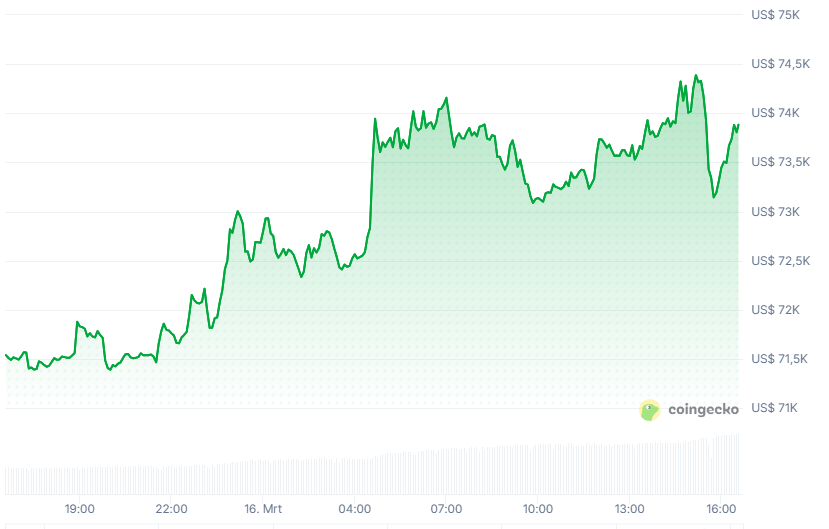Image resolution: width=829 pixels, height=529 pixels.
Task: Select the US$ 74,5K axis label
Action: pyautogui.click(x=782, y=64)
